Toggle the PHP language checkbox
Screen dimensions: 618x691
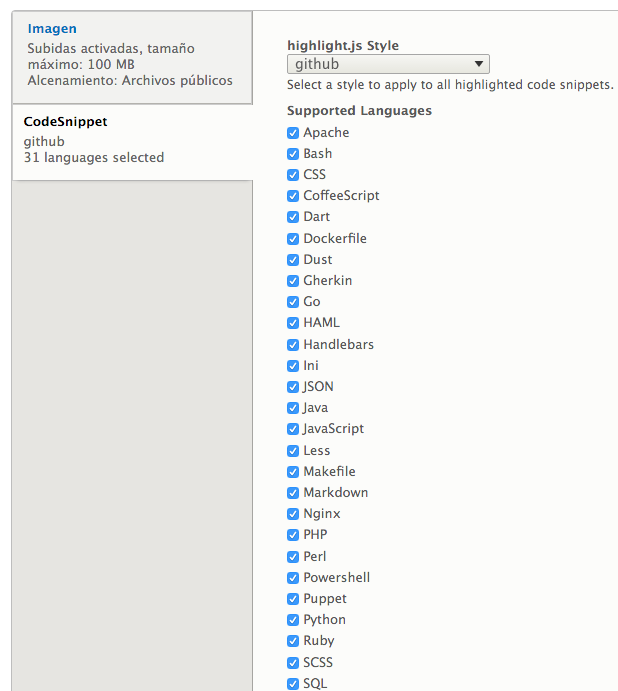pos(293,535)
